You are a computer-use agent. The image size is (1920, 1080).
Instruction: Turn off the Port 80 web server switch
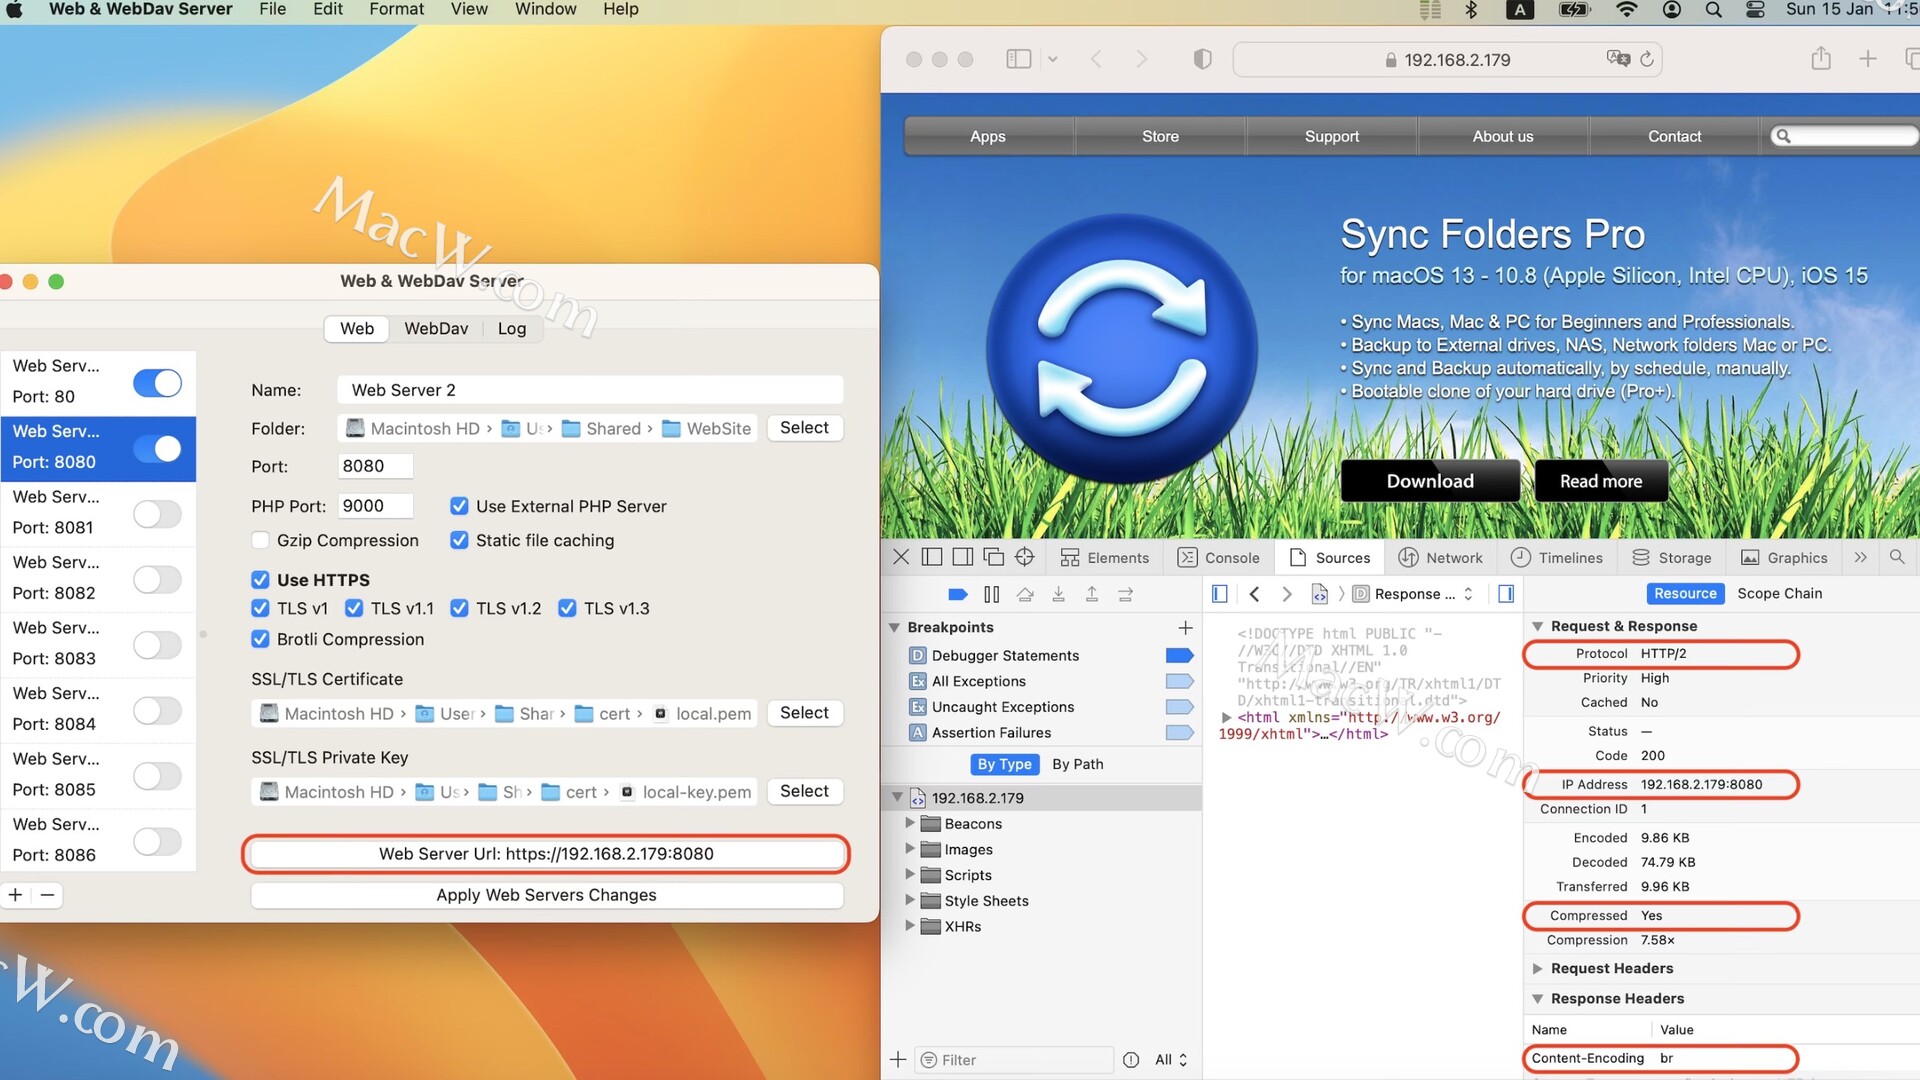coord(157,383)
